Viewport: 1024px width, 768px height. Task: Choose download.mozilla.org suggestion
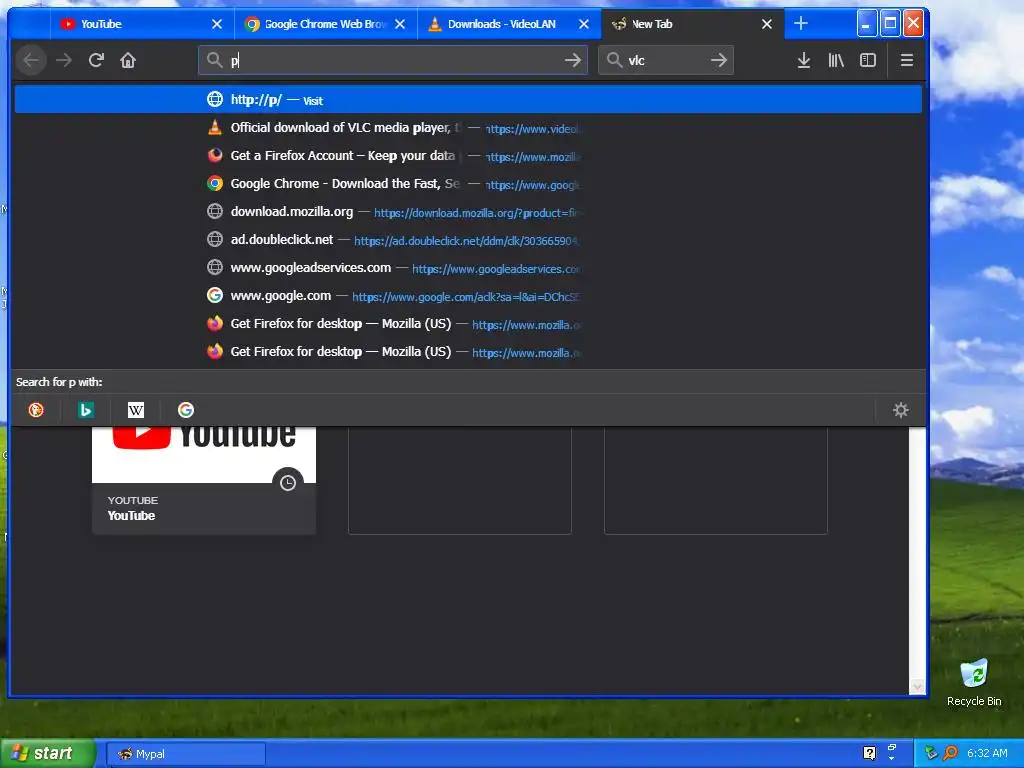tap(468, 212)
